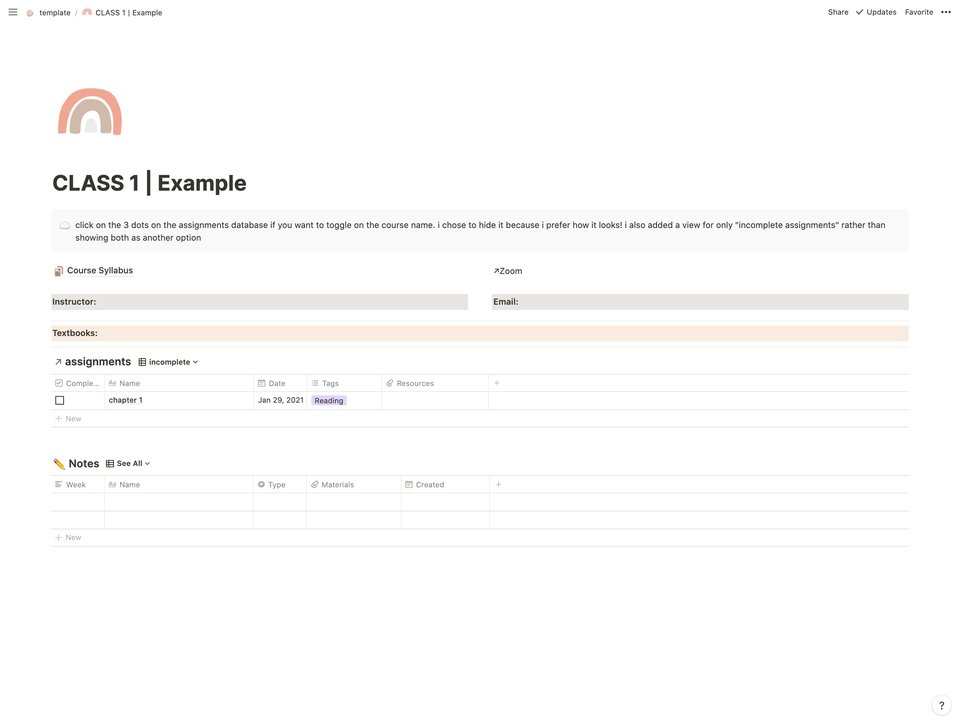Open the Zoom link
This screenshot has height=723, width=960.
[x=508, y=271]
